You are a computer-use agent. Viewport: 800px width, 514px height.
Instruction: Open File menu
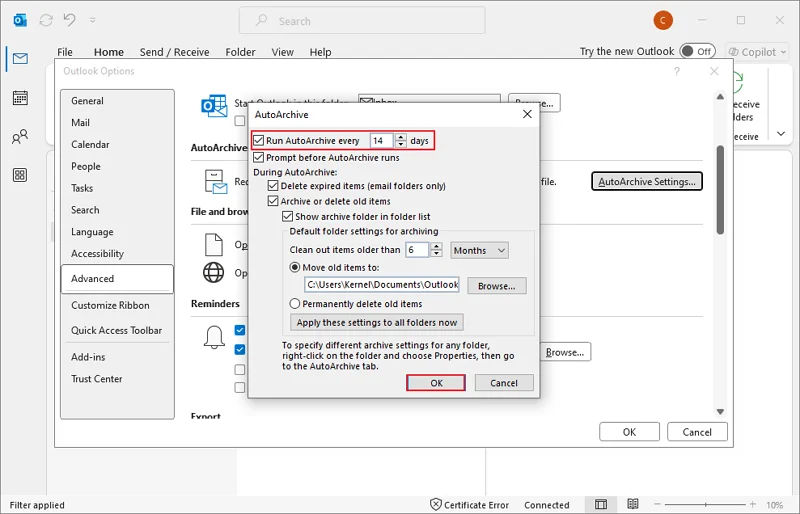point(65,52)
